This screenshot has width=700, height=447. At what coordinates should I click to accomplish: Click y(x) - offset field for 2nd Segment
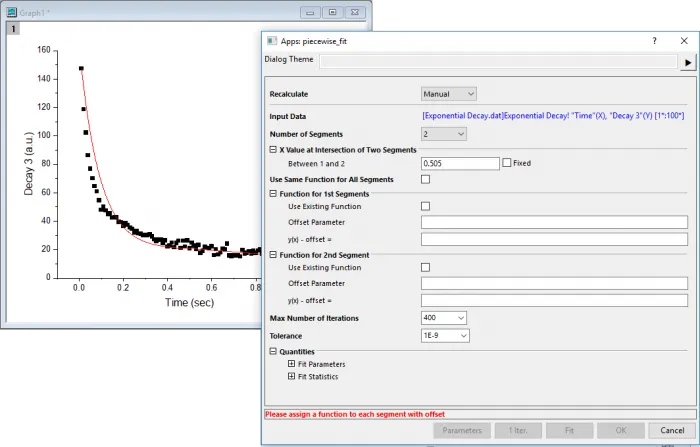click(x=554, y=301)
